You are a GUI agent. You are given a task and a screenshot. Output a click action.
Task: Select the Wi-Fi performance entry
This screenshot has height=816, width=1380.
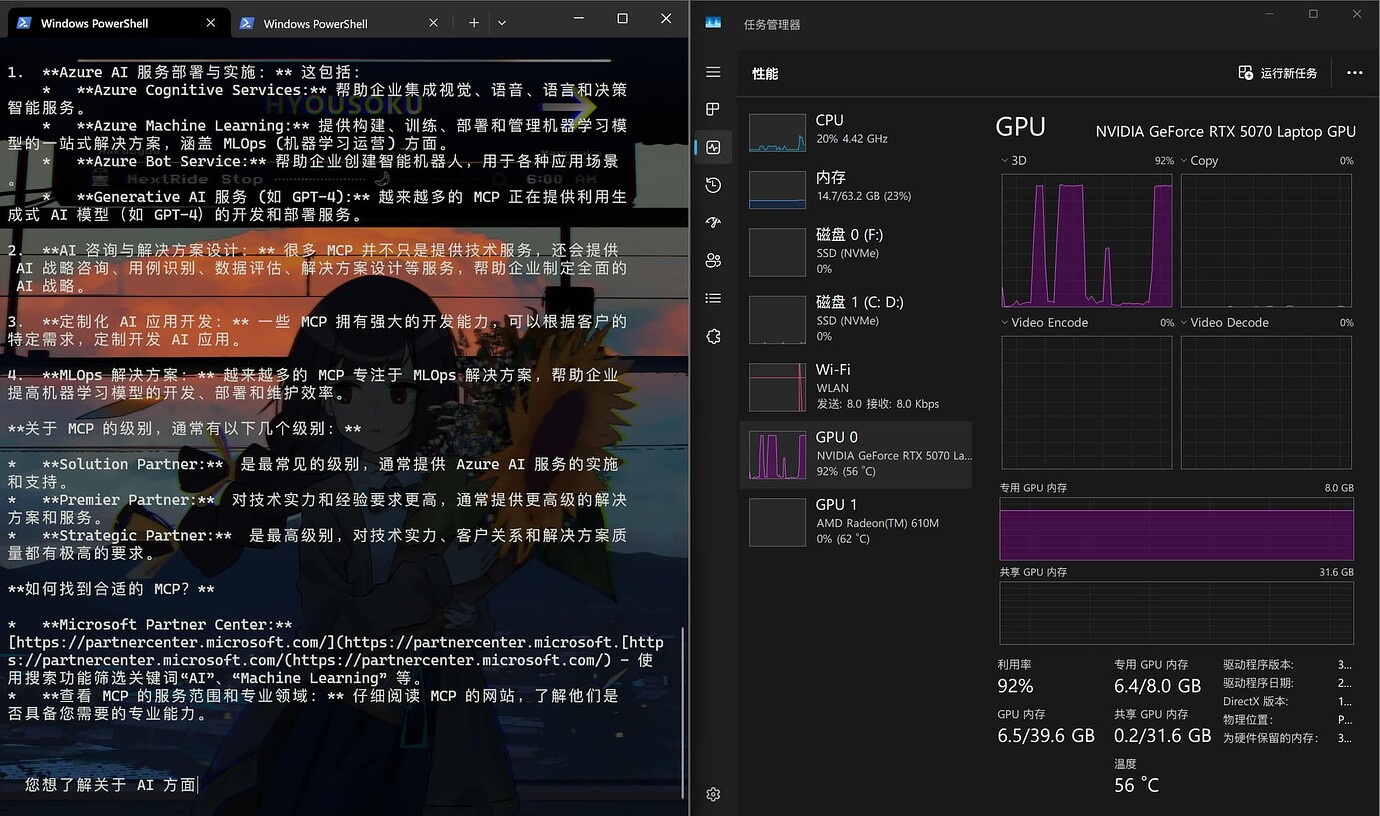tap(856, 386)
